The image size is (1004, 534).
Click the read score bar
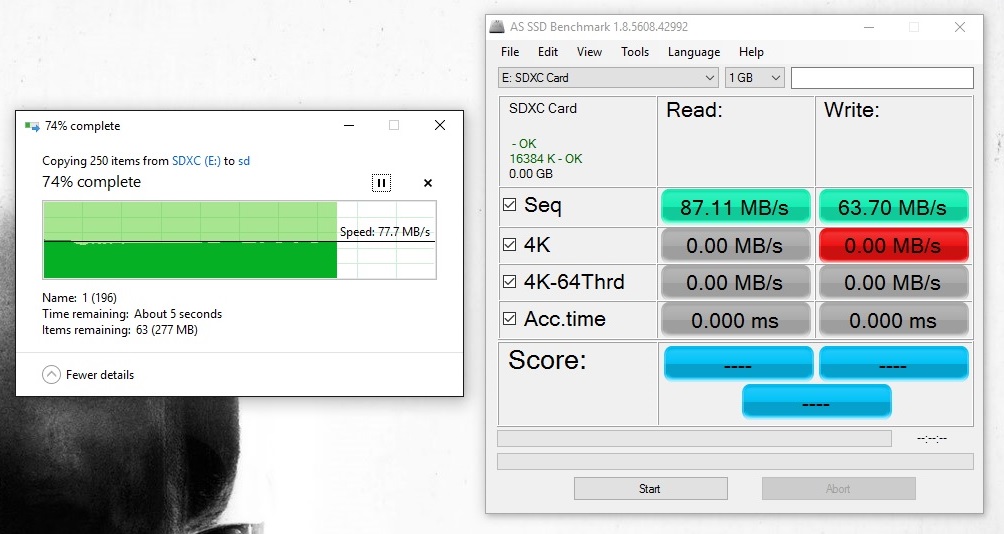click(x=738, y=364)
